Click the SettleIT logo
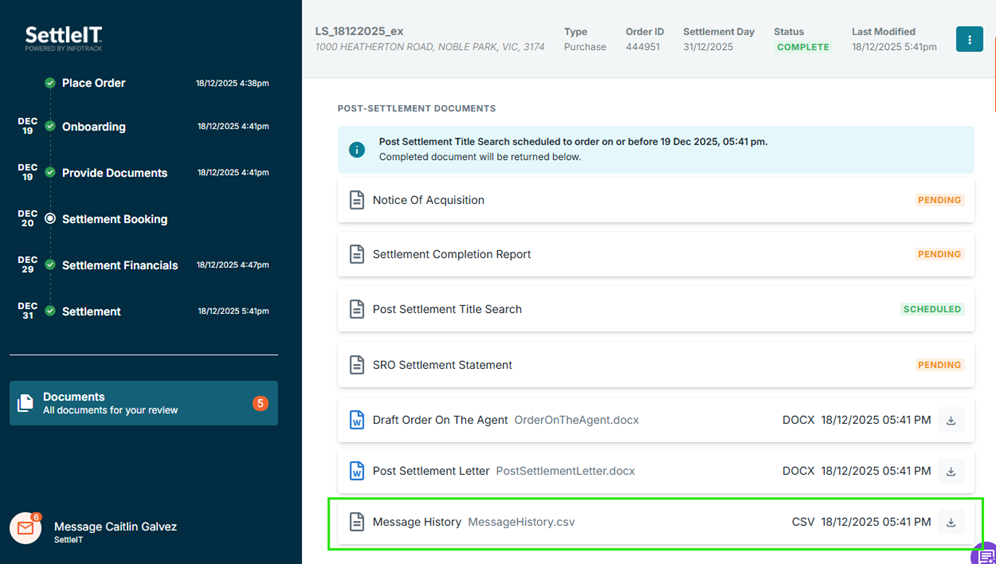 point(63,39)
